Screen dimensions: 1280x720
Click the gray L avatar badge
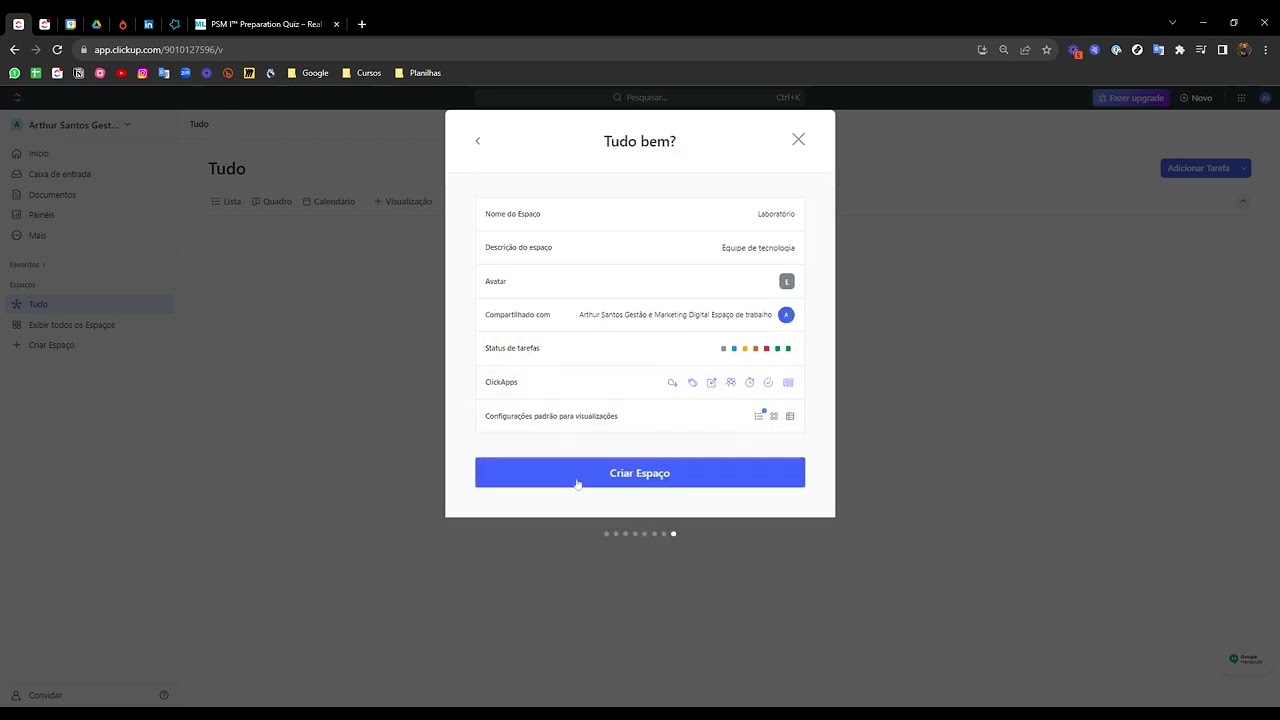pos(787,282)
